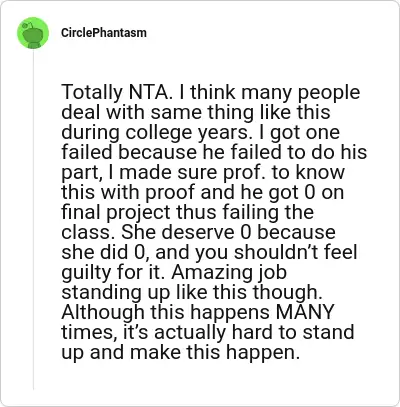
Task: Click the phrase "final project"
Action: click(x=116, y=213)
